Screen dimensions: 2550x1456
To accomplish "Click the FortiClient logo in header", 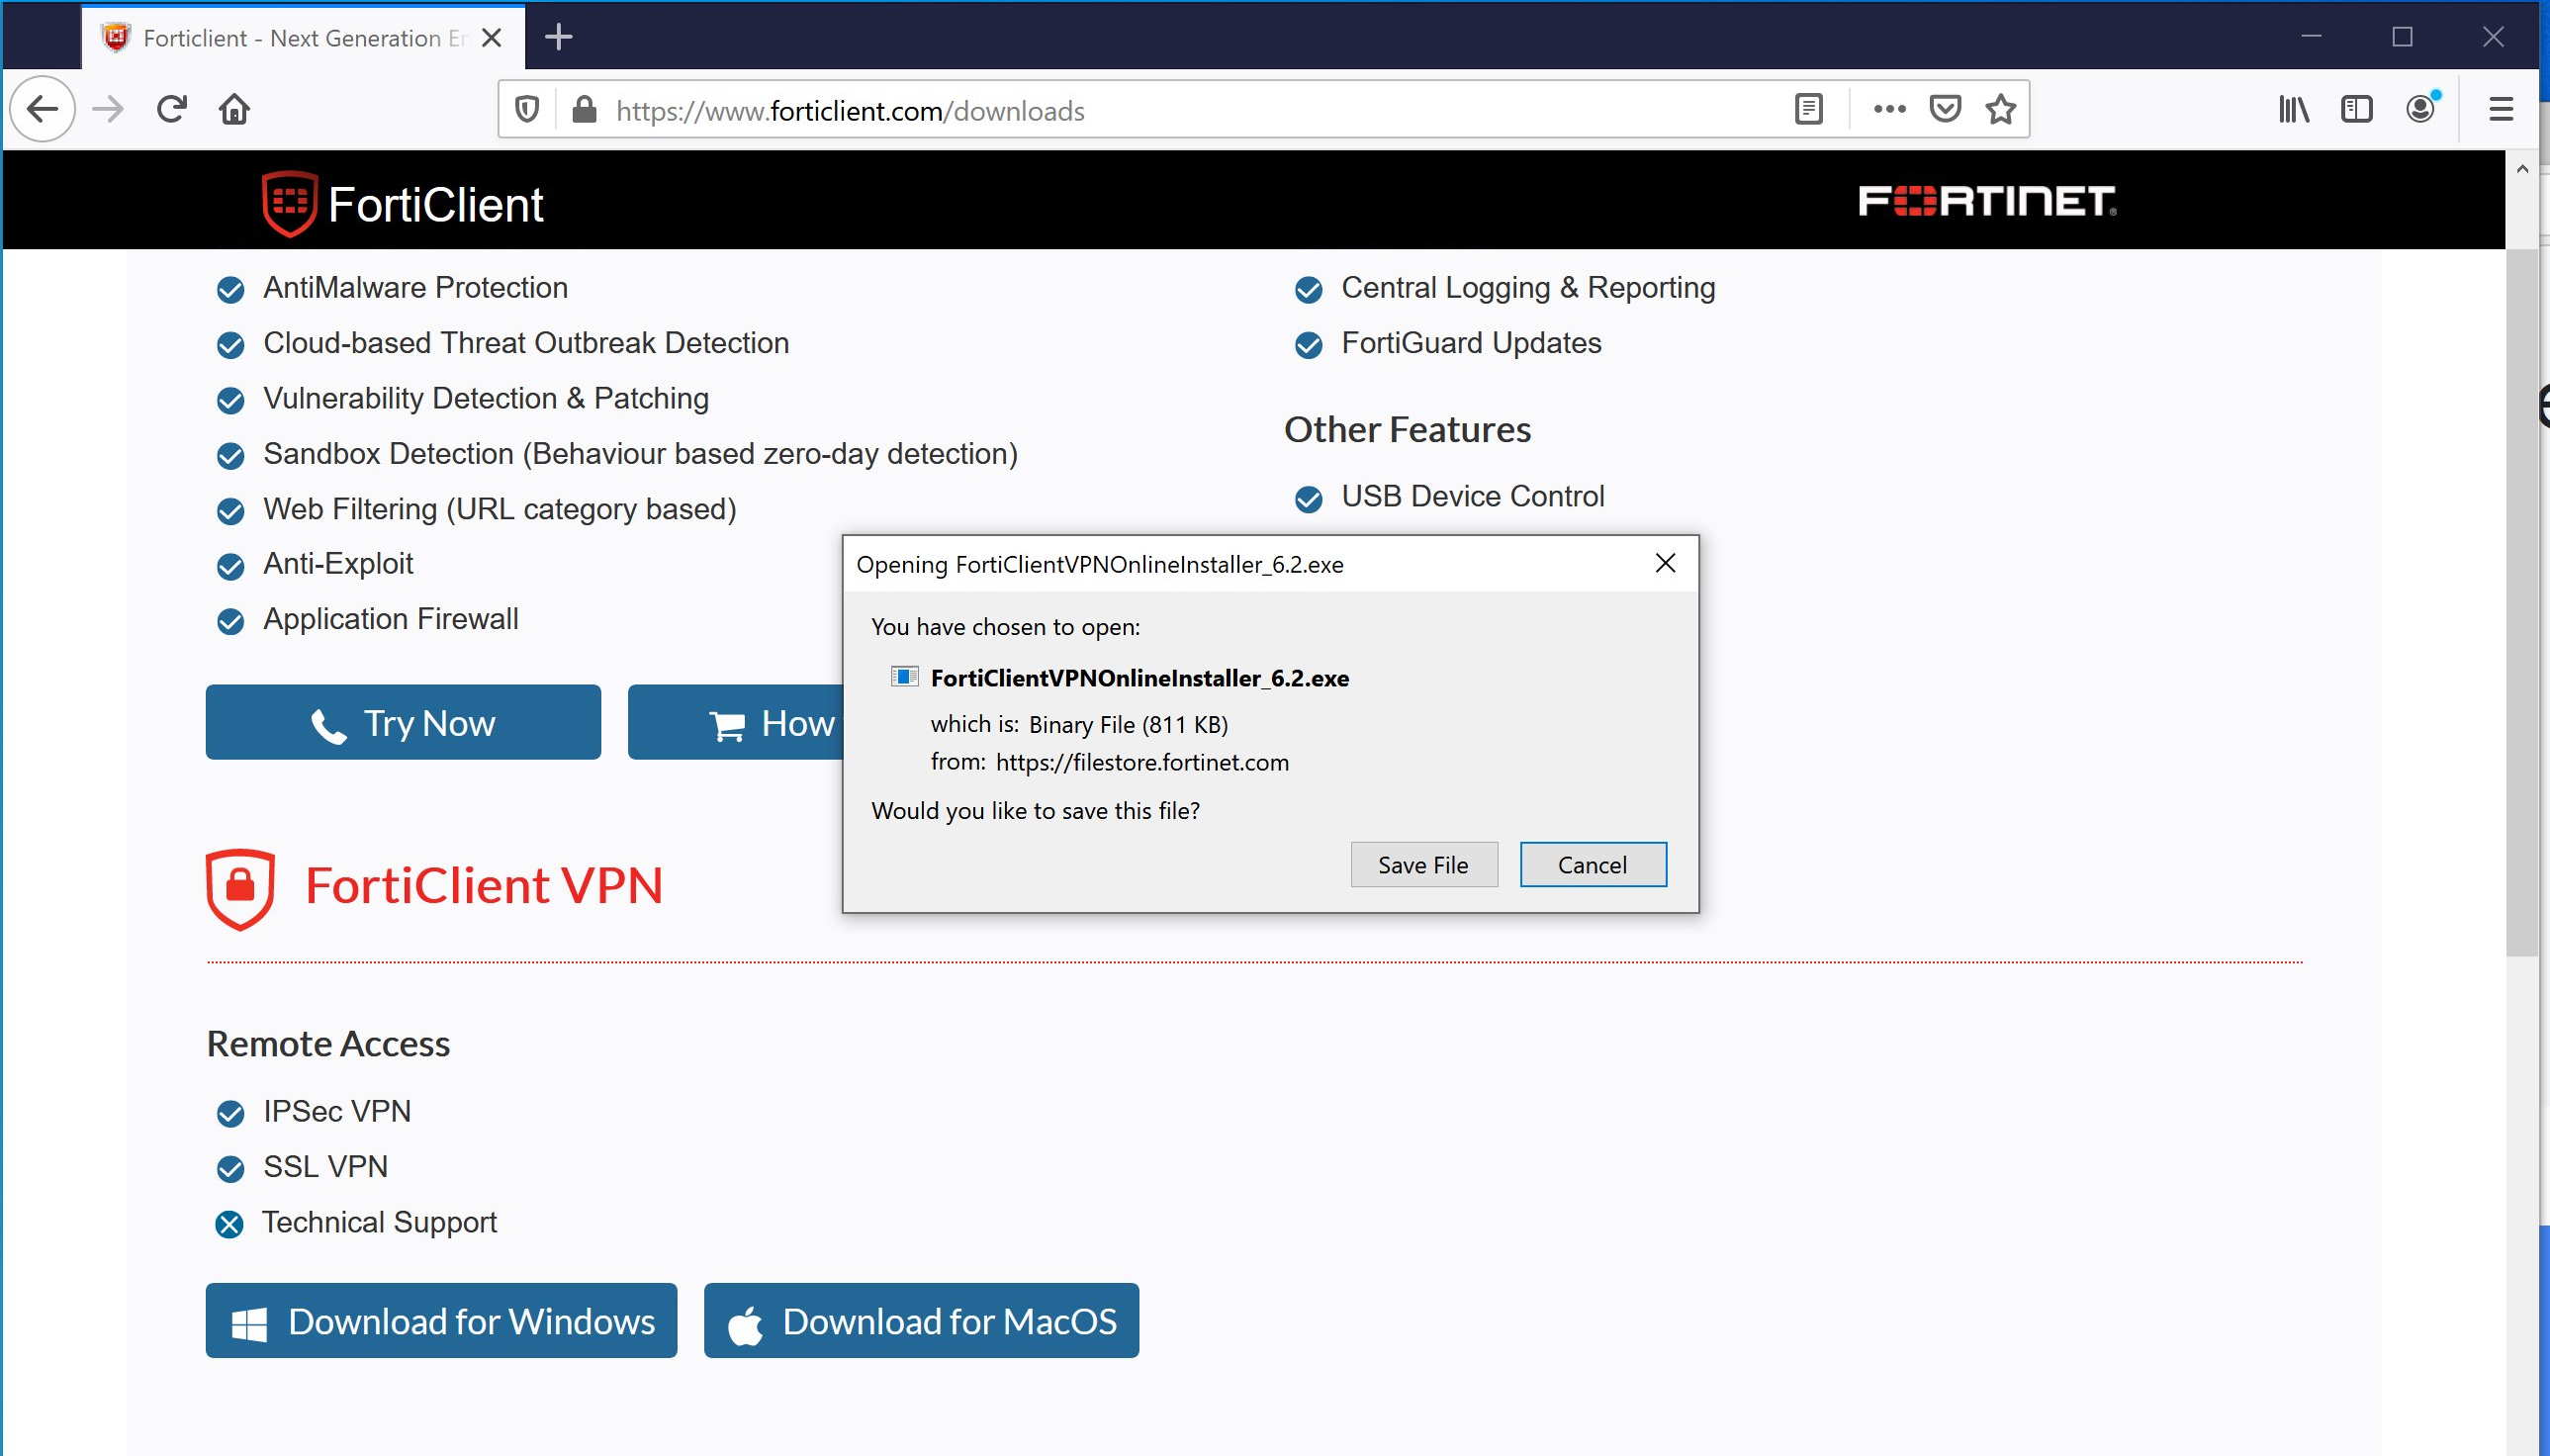I will (402, 203).
